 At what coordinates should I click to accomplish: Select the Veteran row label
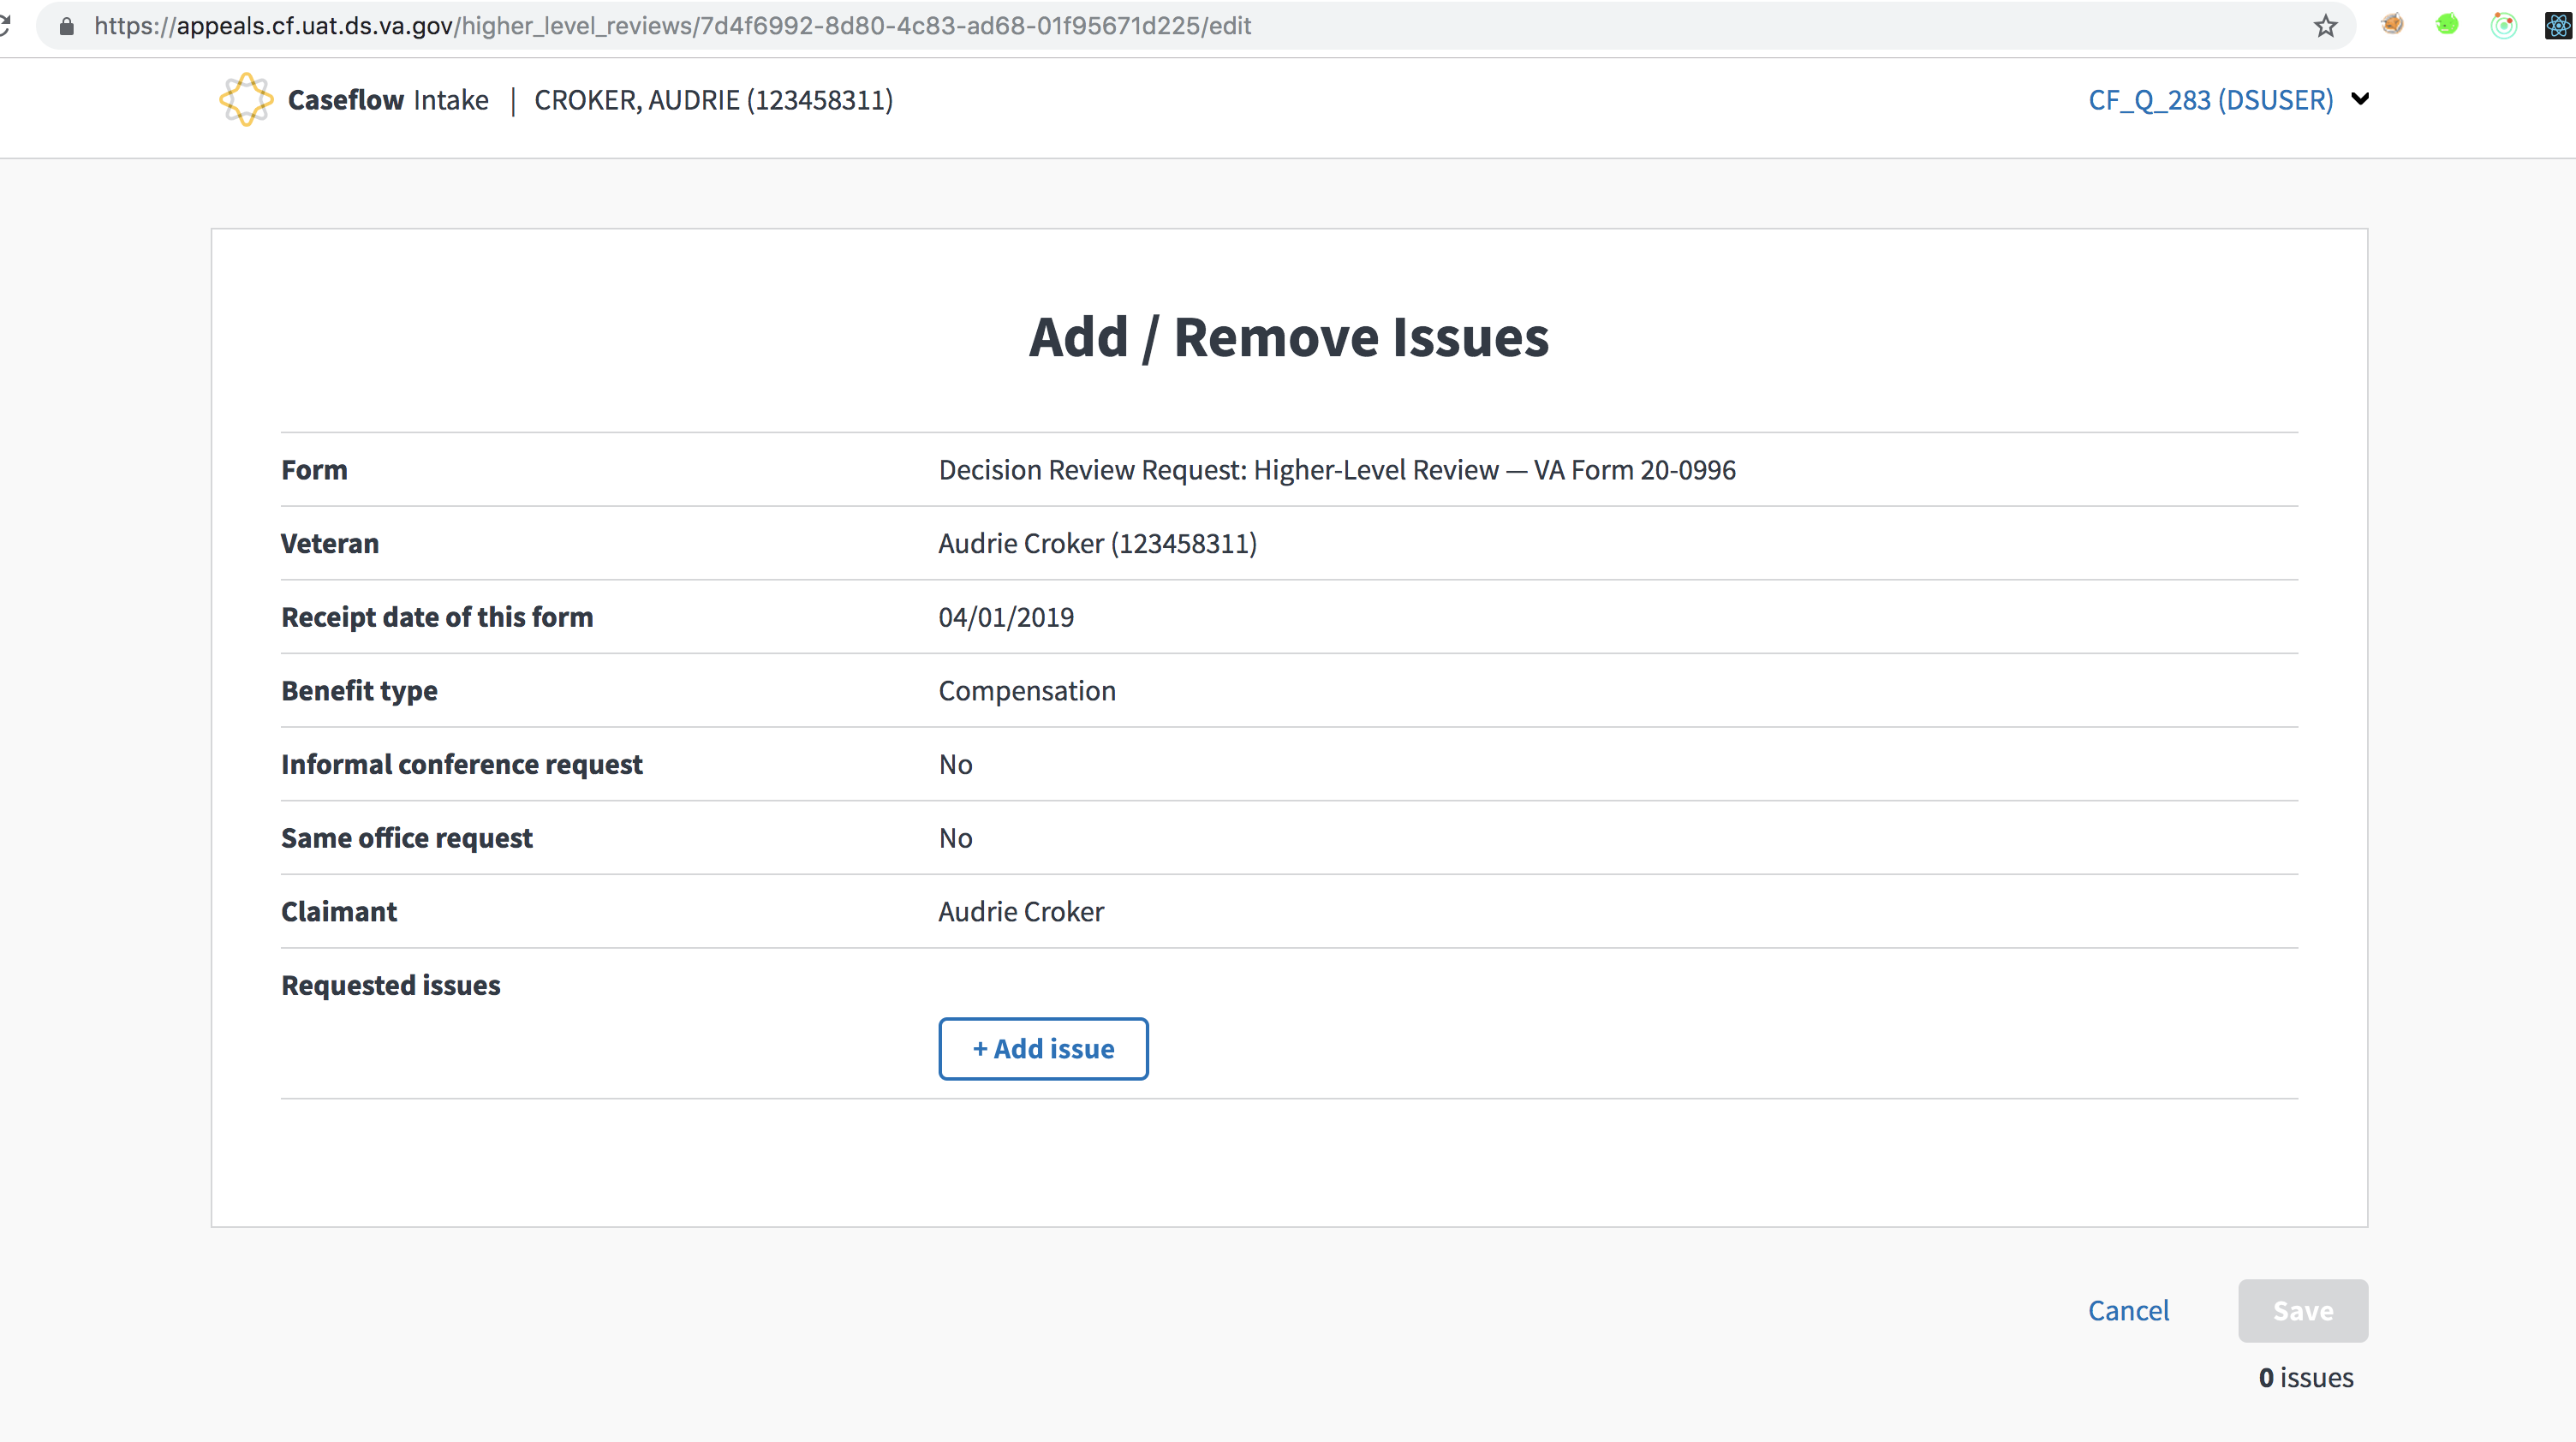click(330, 544)
